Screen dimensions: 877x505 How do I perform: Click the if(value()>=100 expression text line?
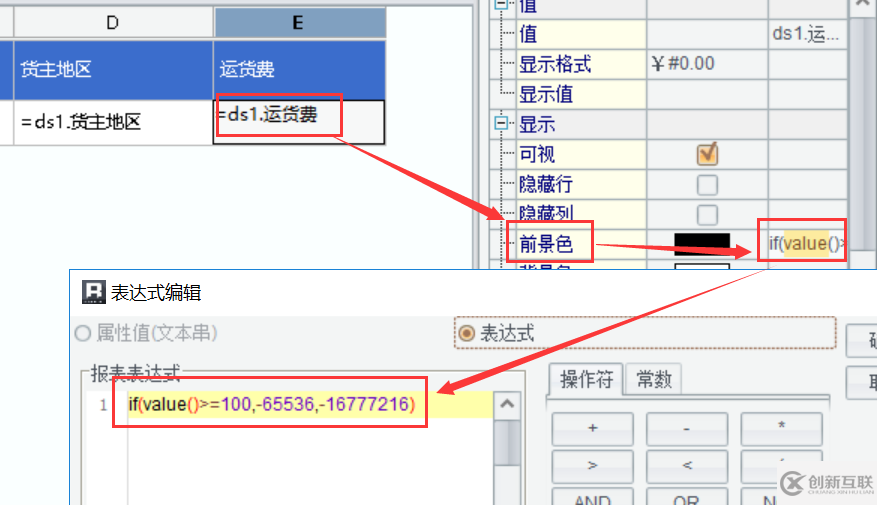click(x=272, y=404)
